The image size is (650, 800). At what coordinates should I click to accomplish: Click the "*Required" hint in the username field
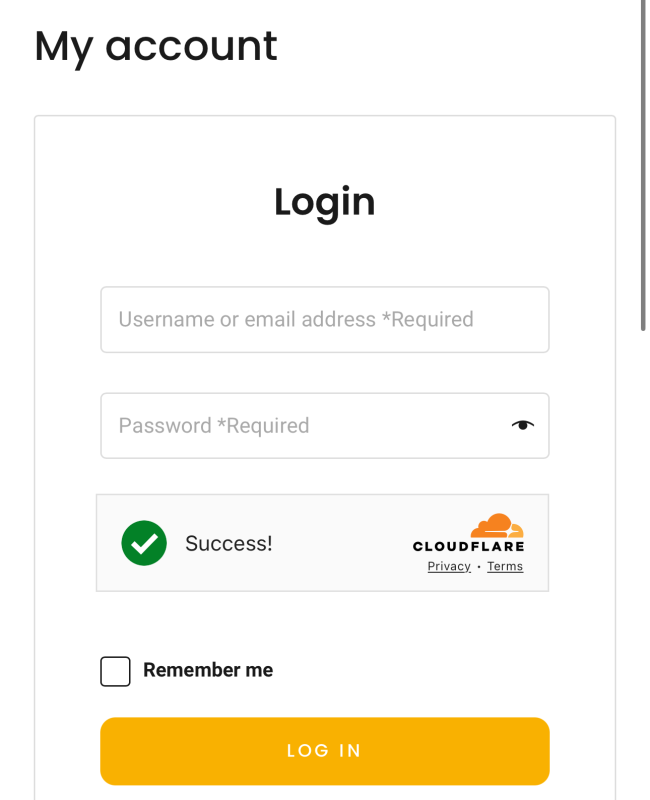pyautogui.click(x=428, y=320)
